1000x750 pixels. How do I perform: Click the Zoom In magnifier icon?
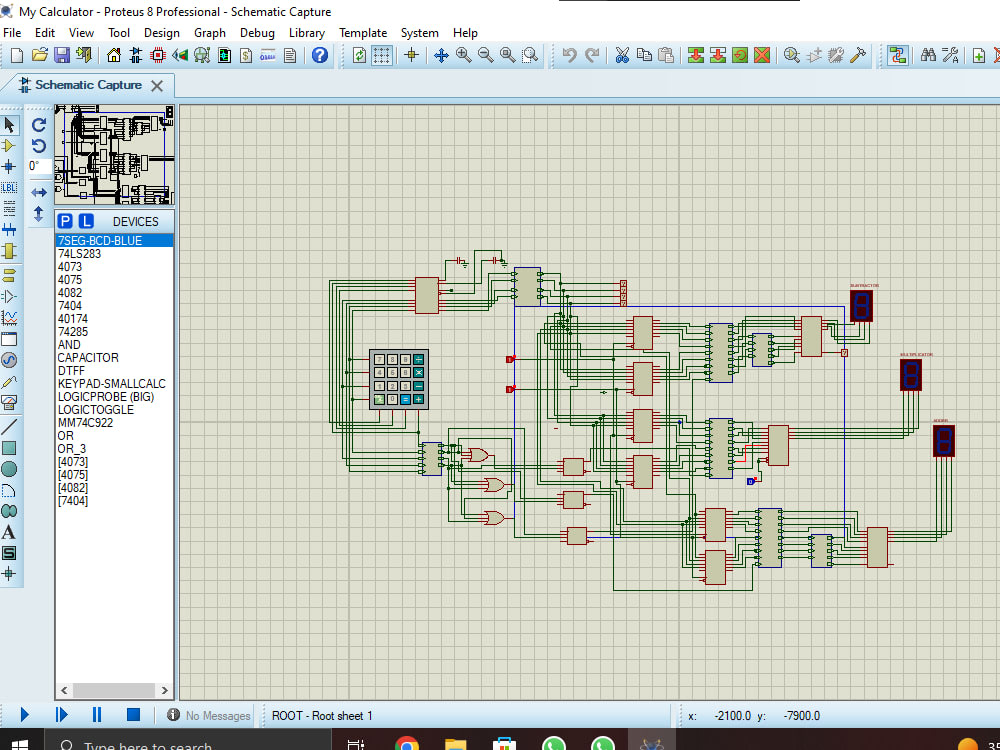[464, 55]
